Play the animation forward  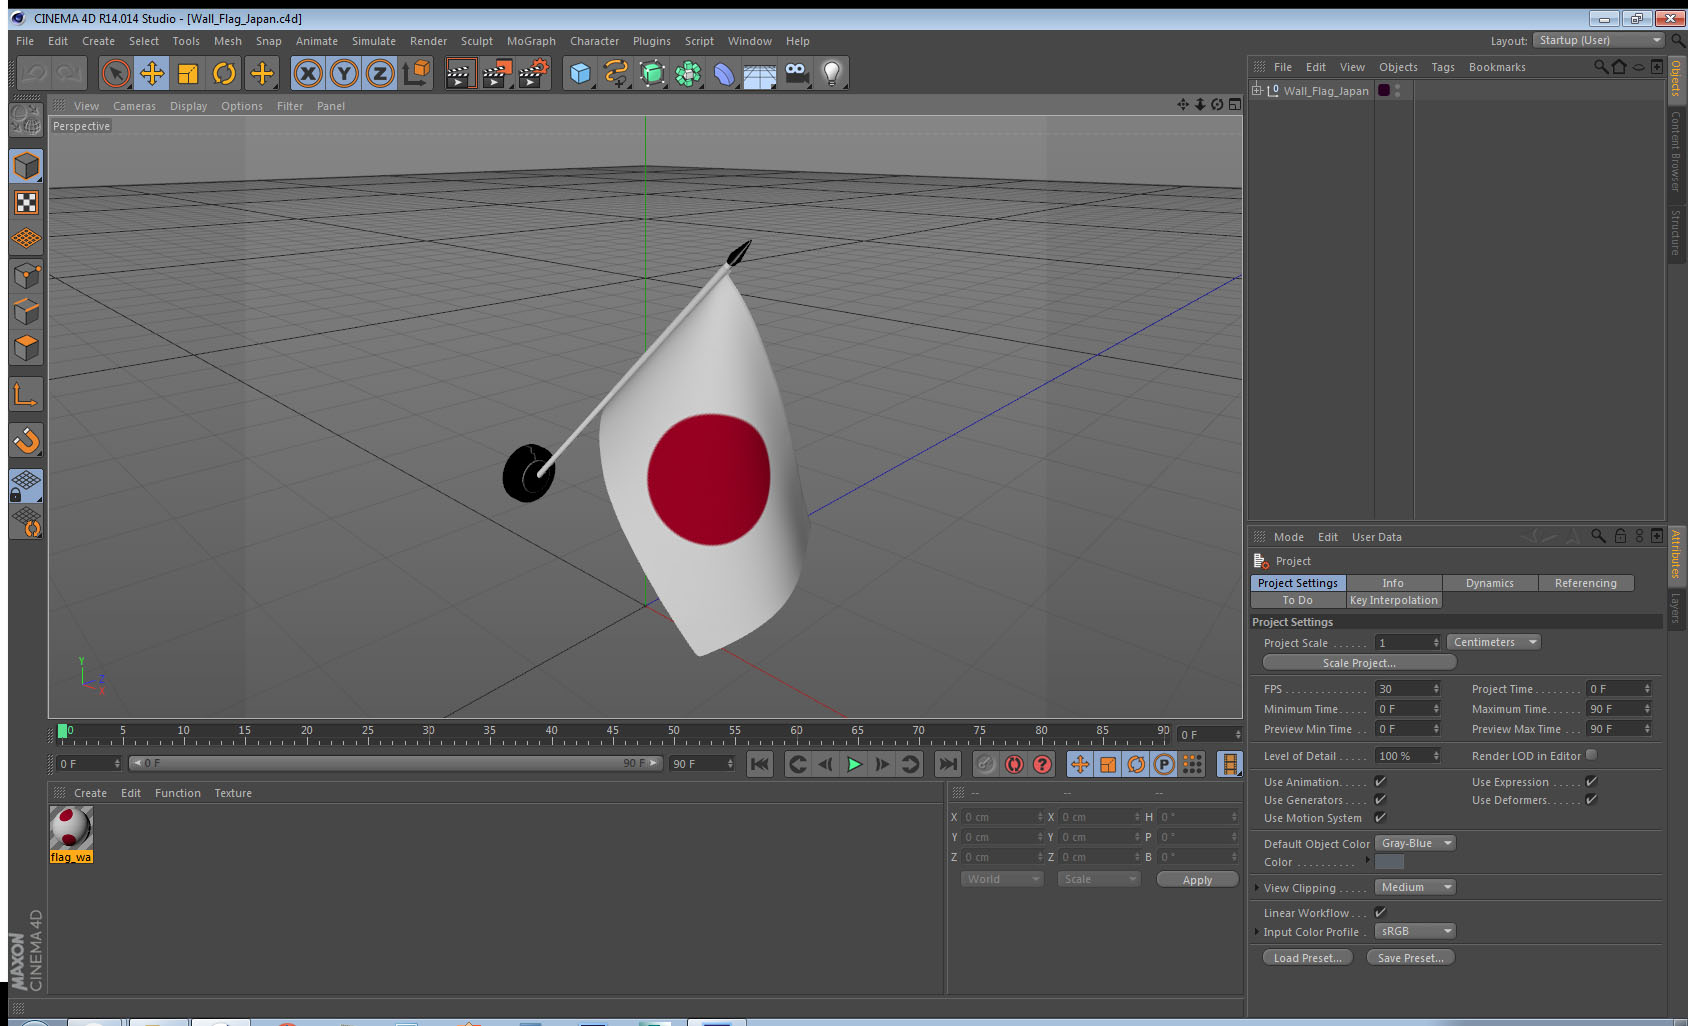click(x=854, y=764)
